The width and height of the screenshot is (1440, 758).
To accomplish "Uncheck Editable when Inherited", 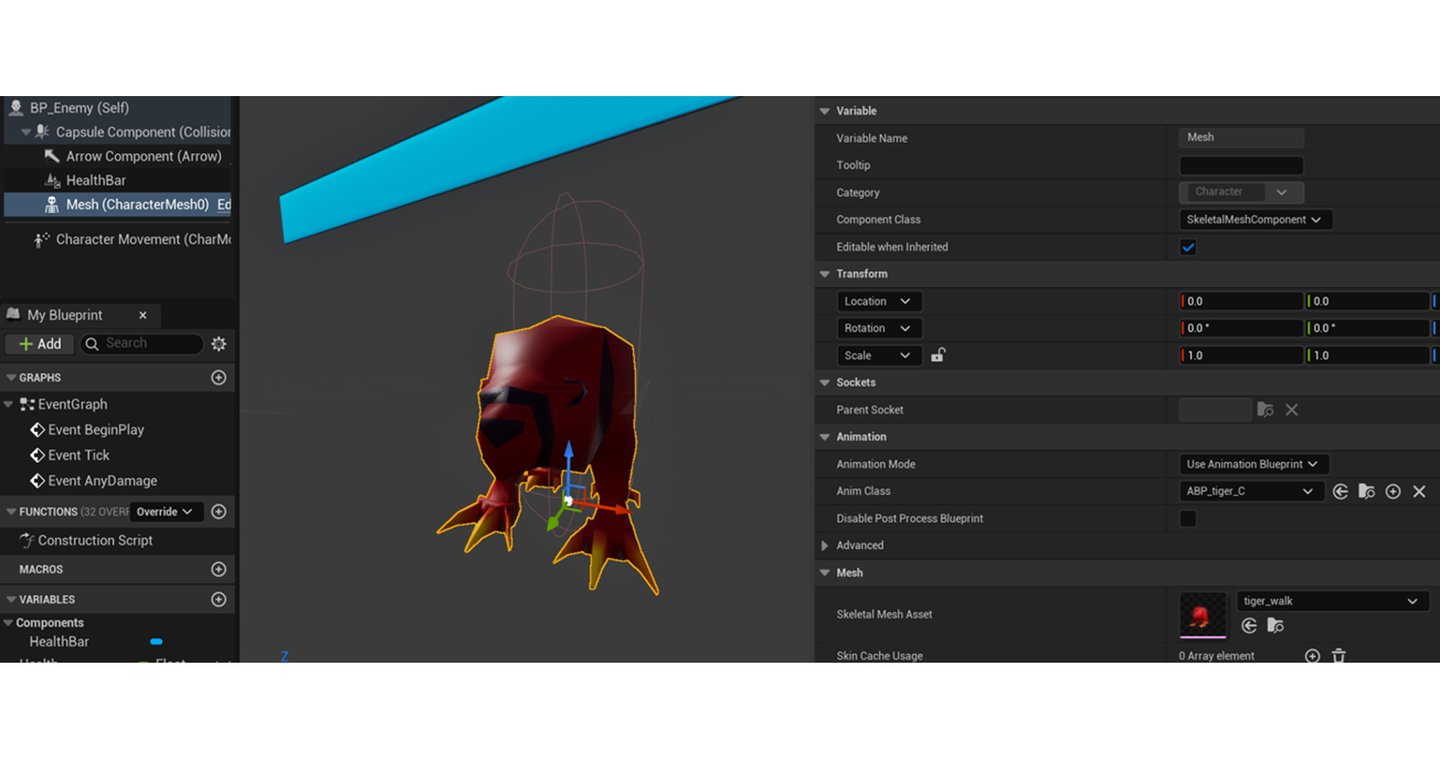I will click(1188, 247).
